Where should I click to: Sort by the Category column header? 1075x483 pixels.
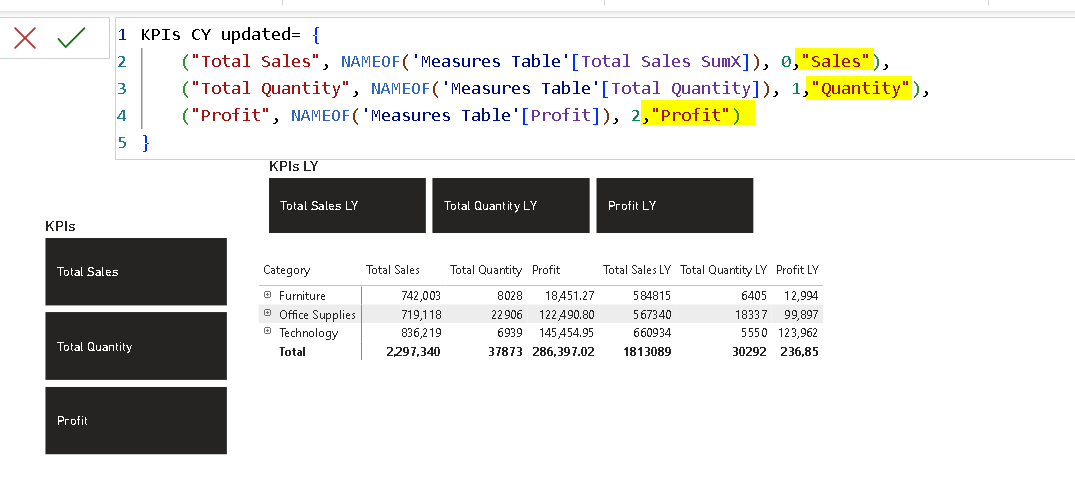click(287, 270)
